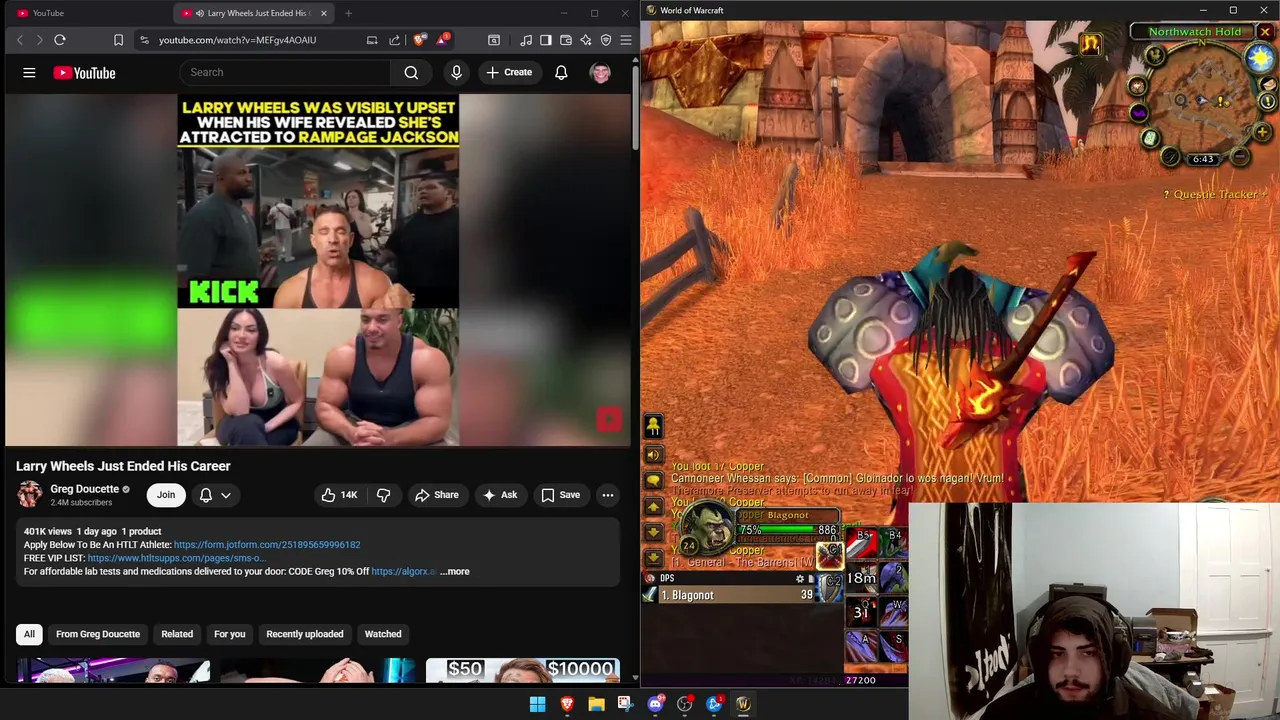The height and width of the screenshot is (720, 1280).
Task: Click the share icon in the address bar
Action: coord(394,40)
